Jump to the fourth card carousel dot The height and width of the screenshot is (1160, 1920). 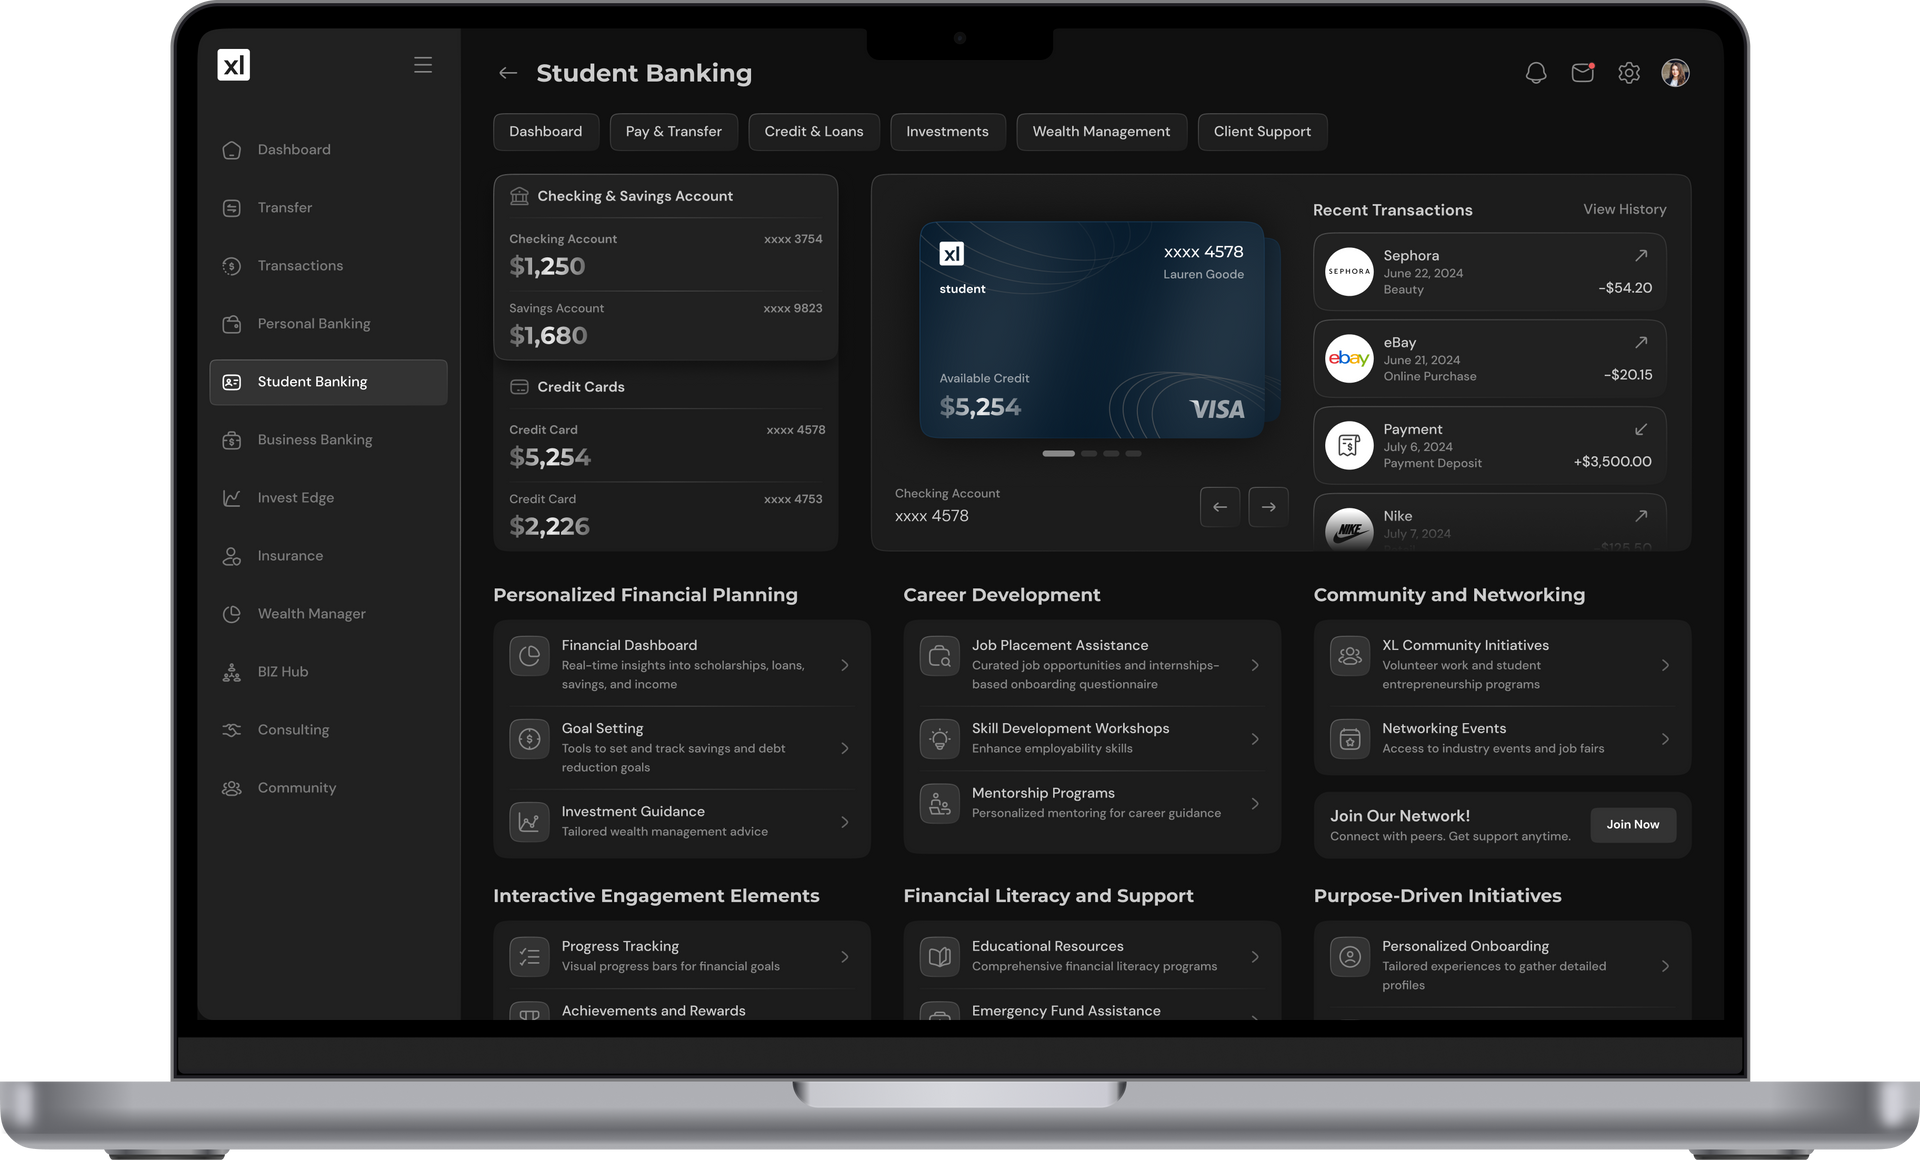click(1133, 454)
